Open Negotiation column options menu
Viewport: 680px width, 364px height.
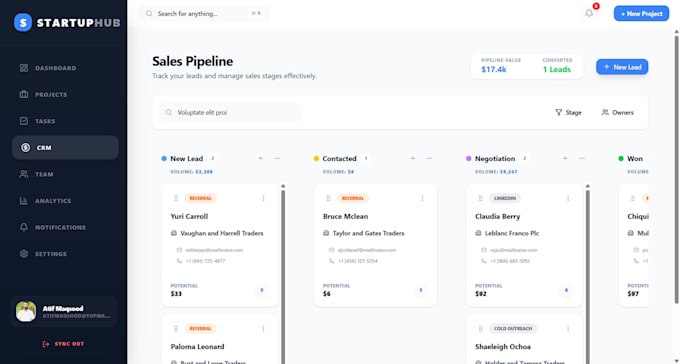[582, 158]
